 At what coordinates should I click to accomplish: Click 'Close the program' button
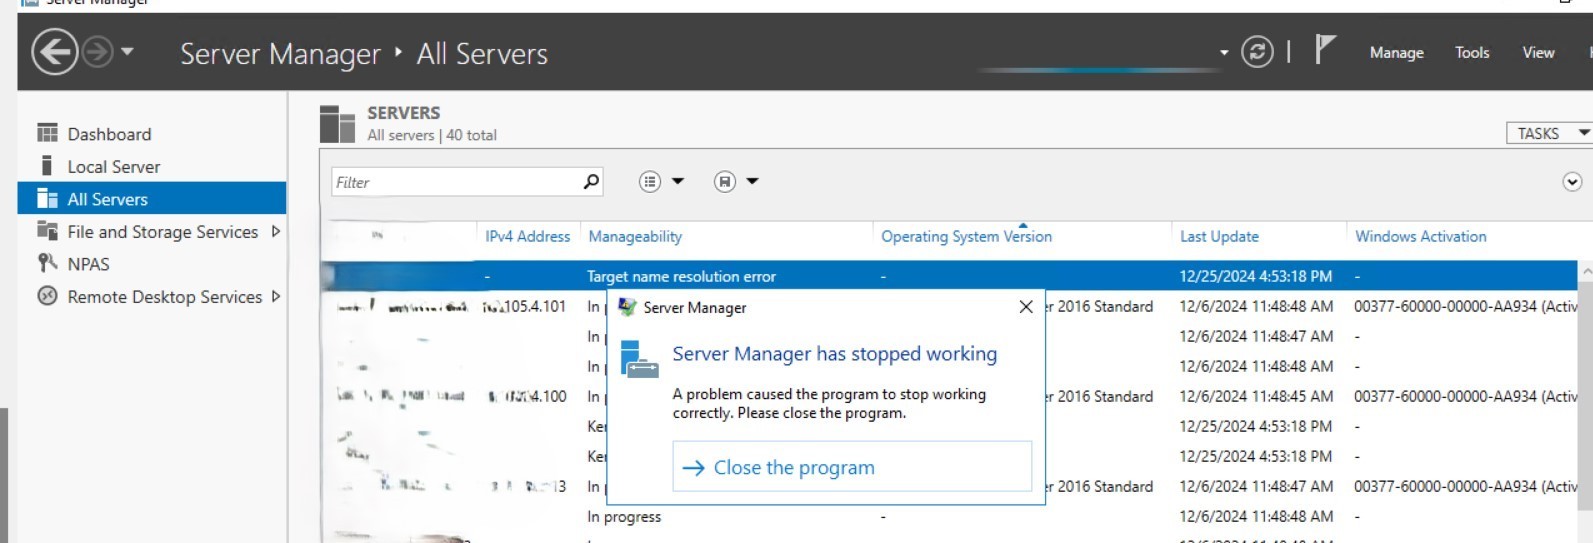tap(852, 467)
